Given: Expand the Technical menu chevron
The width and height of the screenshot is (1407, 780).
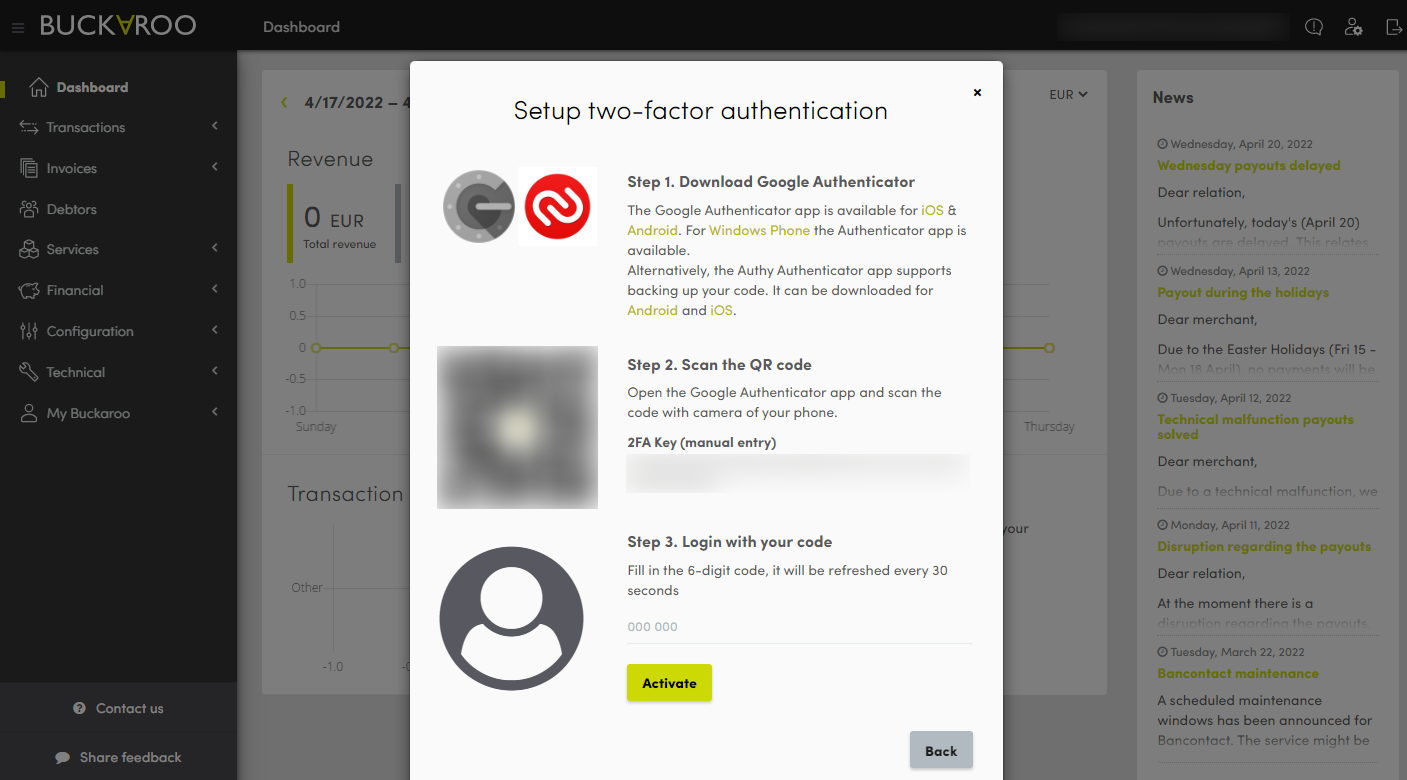Looking at the screenshot, I should pos(215,371).
